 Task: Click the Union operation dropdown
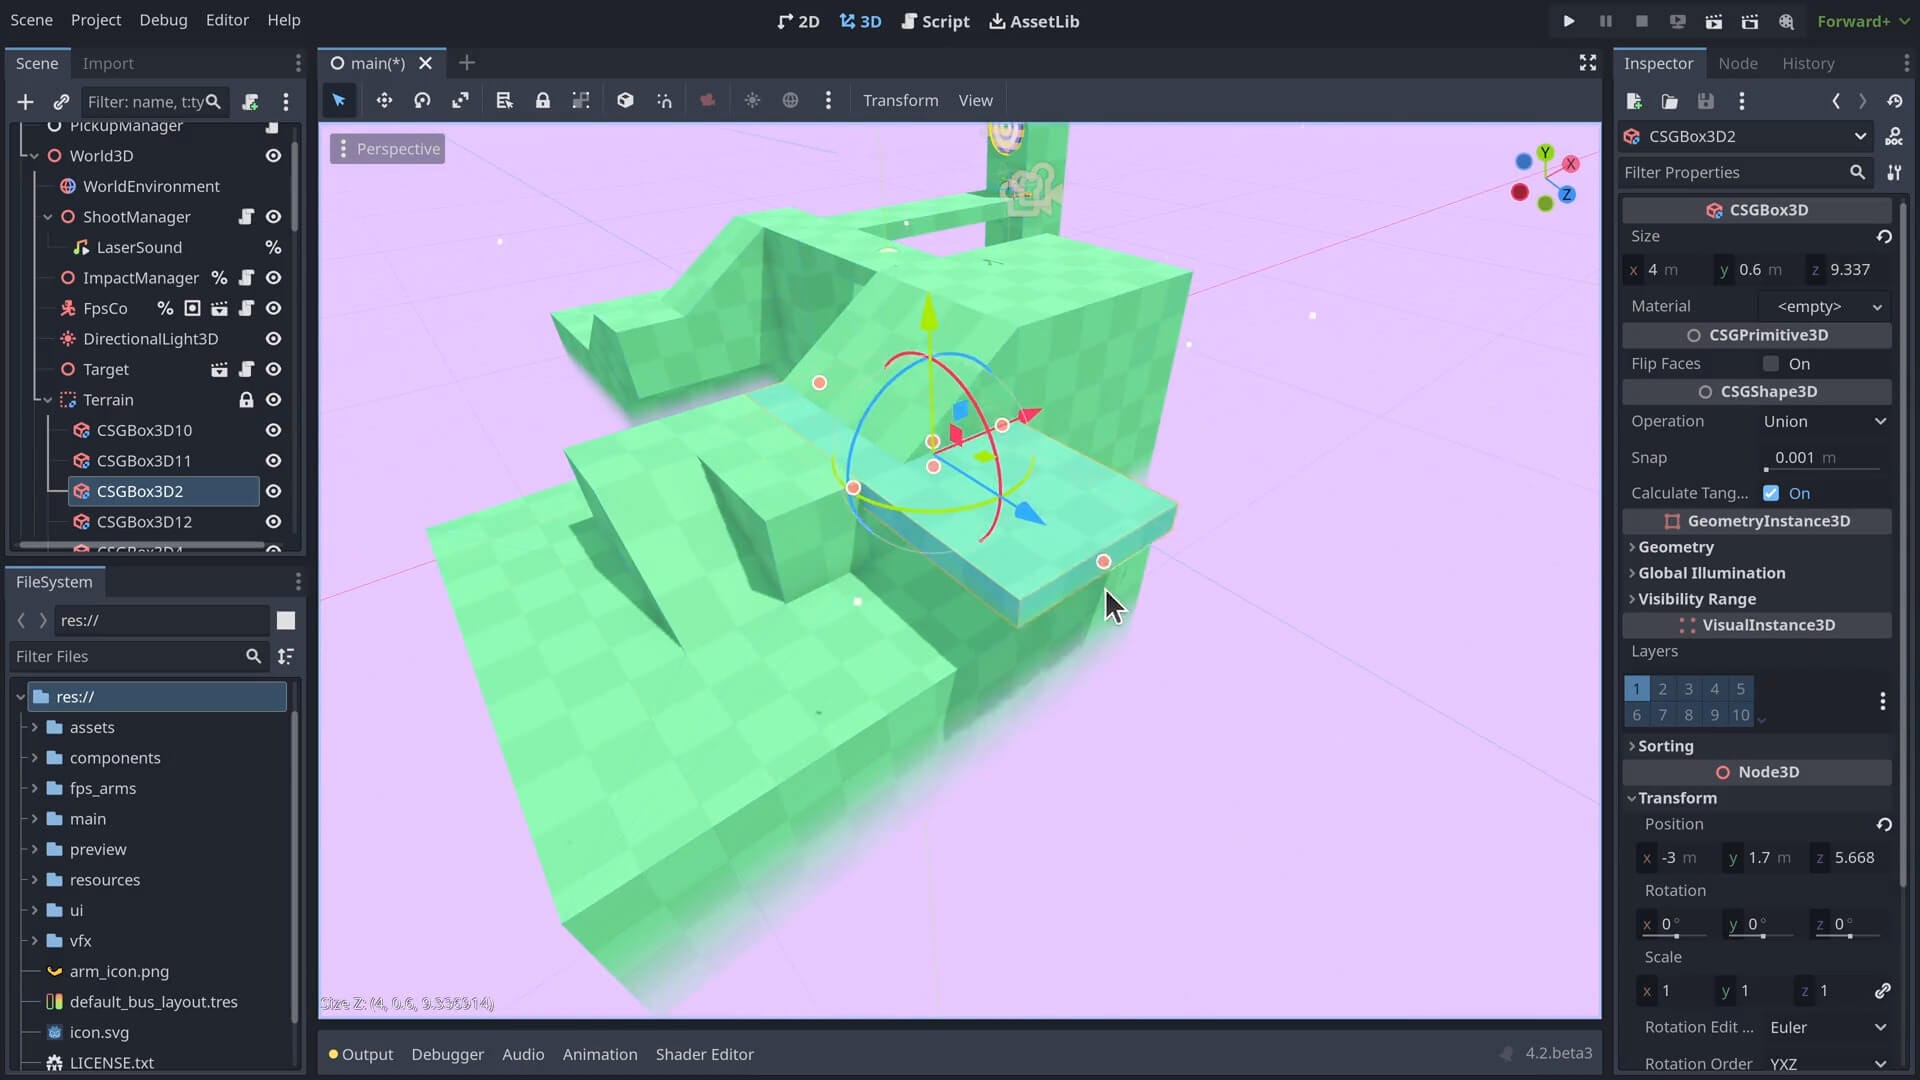coord(1825,421)
